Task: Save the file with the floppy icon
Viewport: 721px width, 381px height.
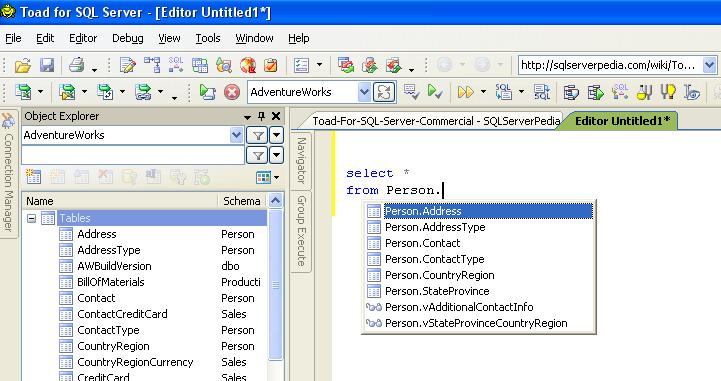Action: pos(47,65)
